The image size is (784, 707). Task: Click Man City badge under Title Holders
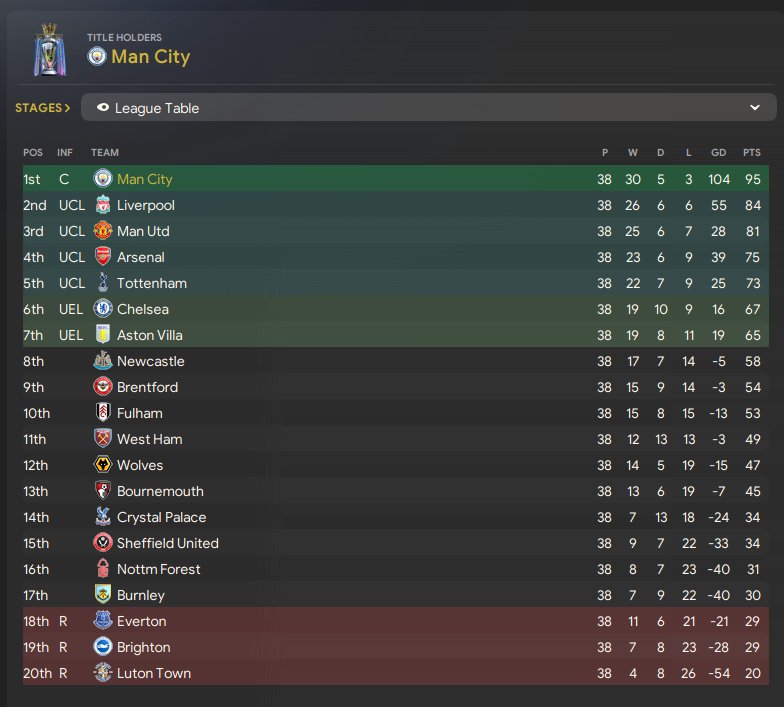click(97, 56)
